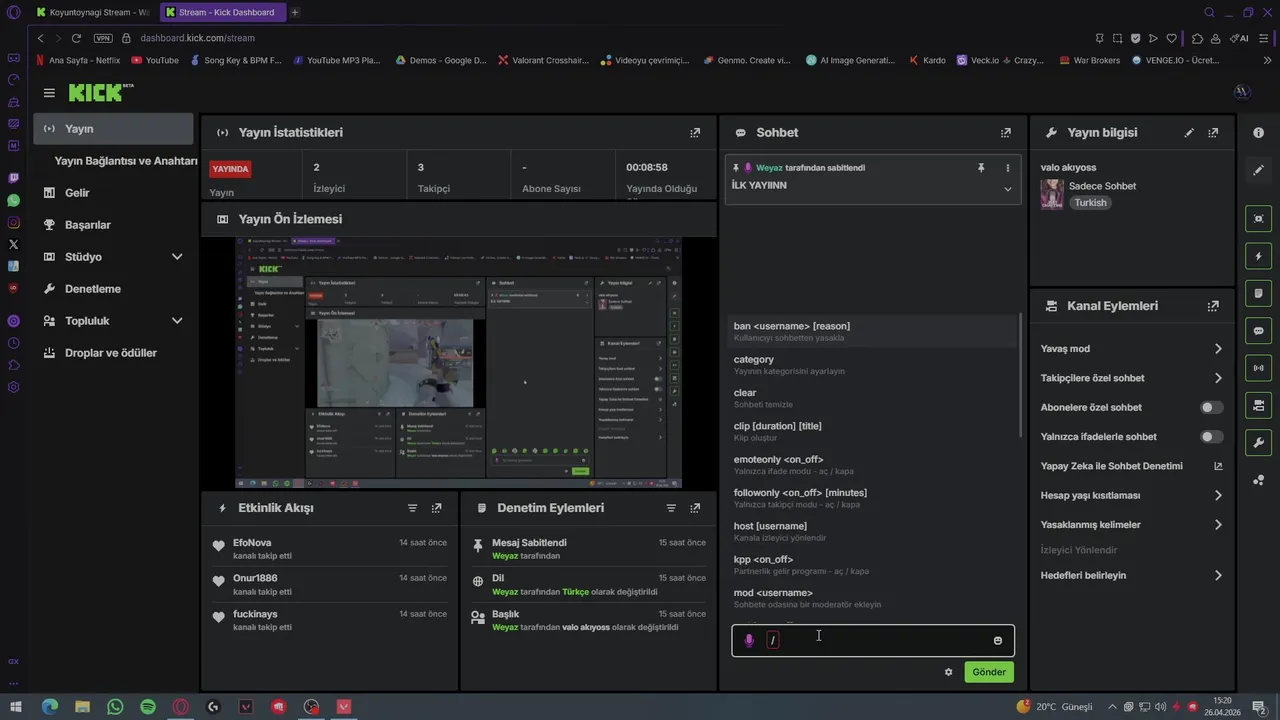Open Hesap yaşı kısıtlaması options
1280x720 pixels.
1131,495
